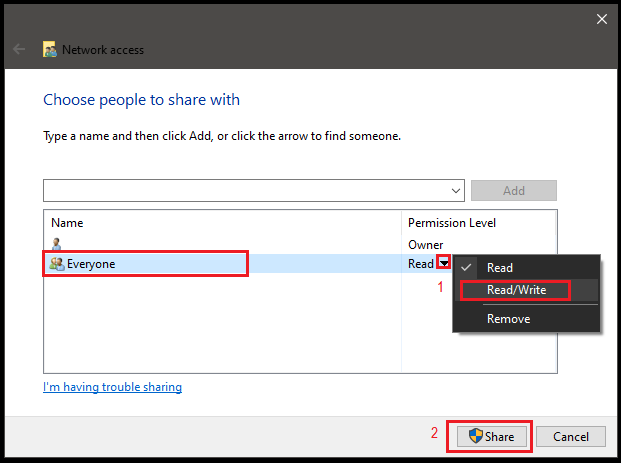Select Read/Write from the permission menu
The width and height of the screenshot is (621, 463).
pyautogui.click(x=516, y=290)
